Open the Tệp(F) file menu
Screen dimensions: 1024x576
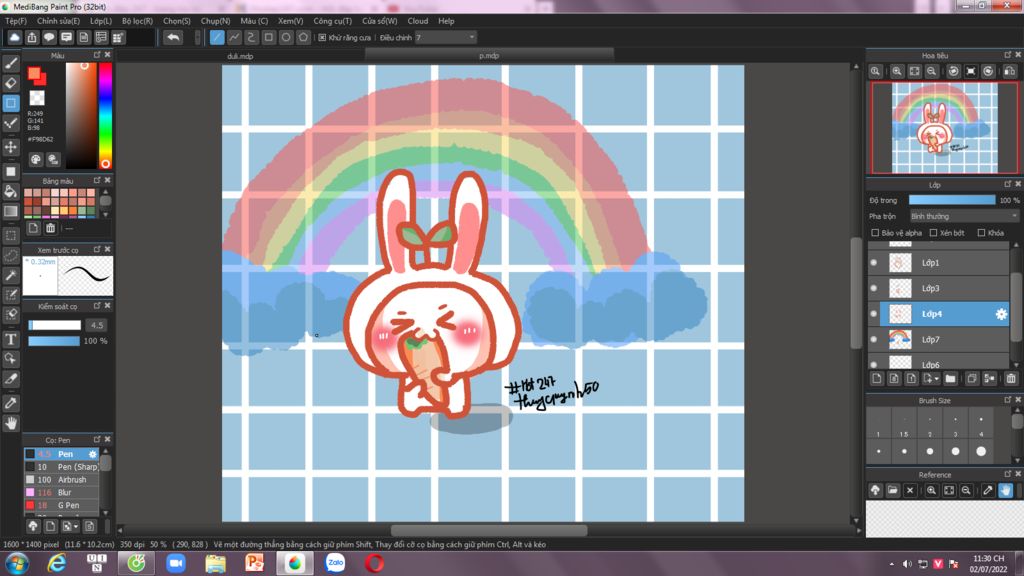point(16,21)
